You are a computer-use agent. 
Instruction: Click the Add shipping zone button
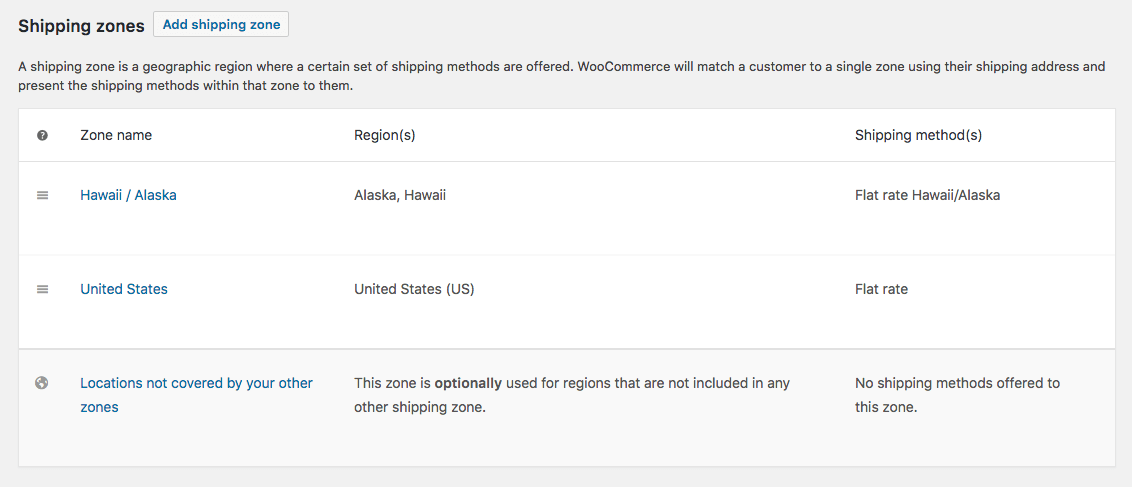[221, 25]
